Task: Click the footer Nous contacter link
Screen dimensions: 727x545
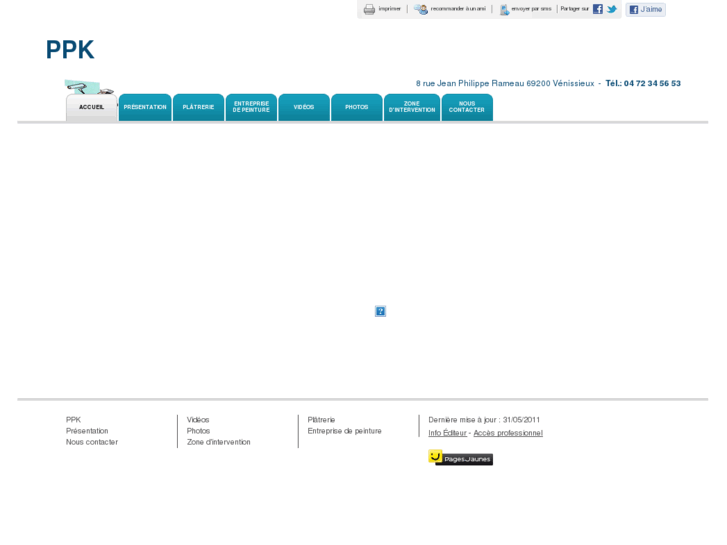Action: [x=92, y=442]
